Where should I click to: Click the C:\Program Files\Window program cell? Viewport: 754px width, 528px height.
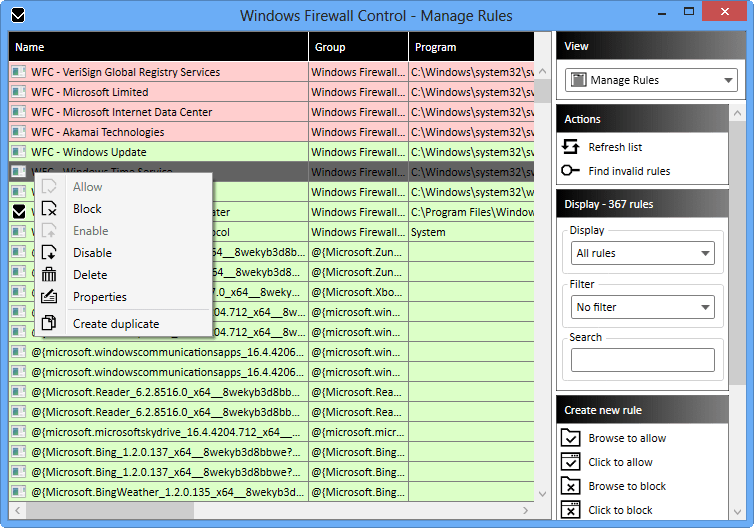pyautogui.click(x=471, y=212)
